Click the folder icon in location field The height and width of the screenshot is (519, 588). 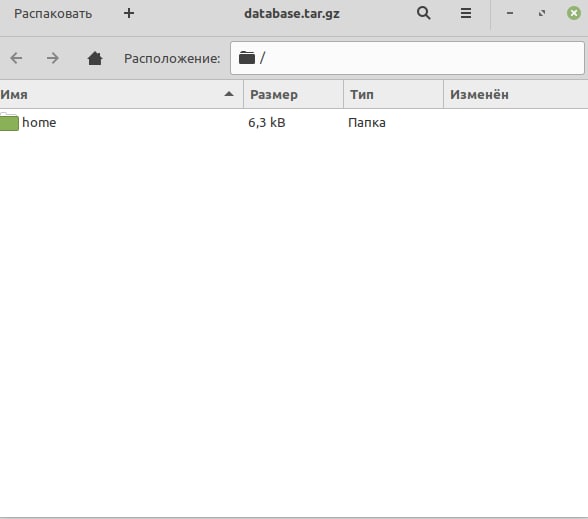coord(247,58)
